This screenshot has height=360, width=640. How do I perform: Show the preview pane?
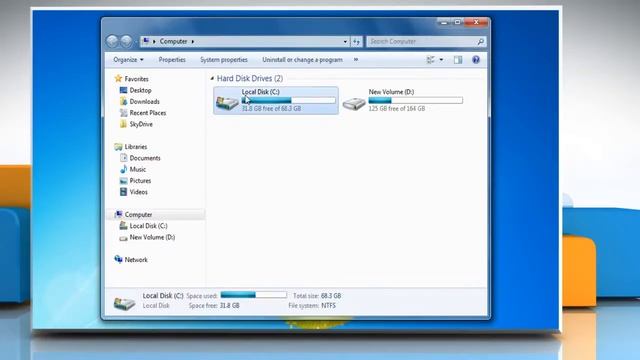click(458, 60)
